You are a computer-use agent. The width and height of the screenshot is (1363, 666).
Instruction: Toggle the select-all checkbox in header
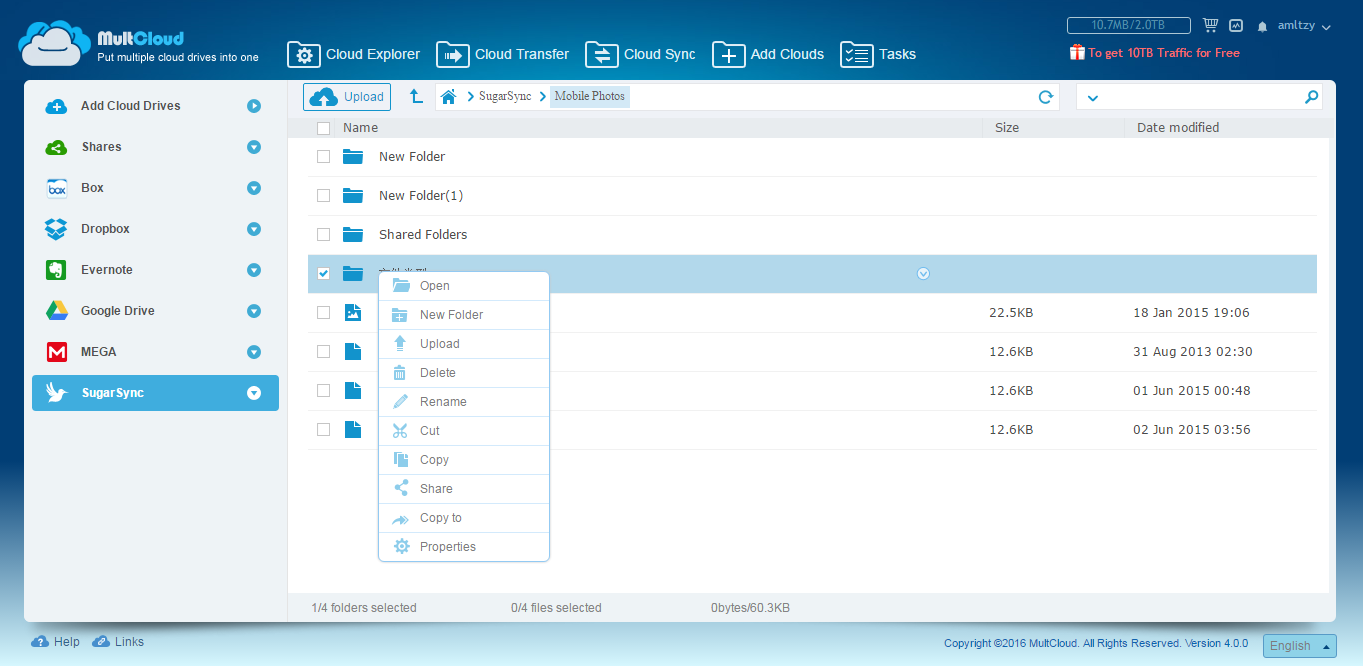[x=323, y=128]
